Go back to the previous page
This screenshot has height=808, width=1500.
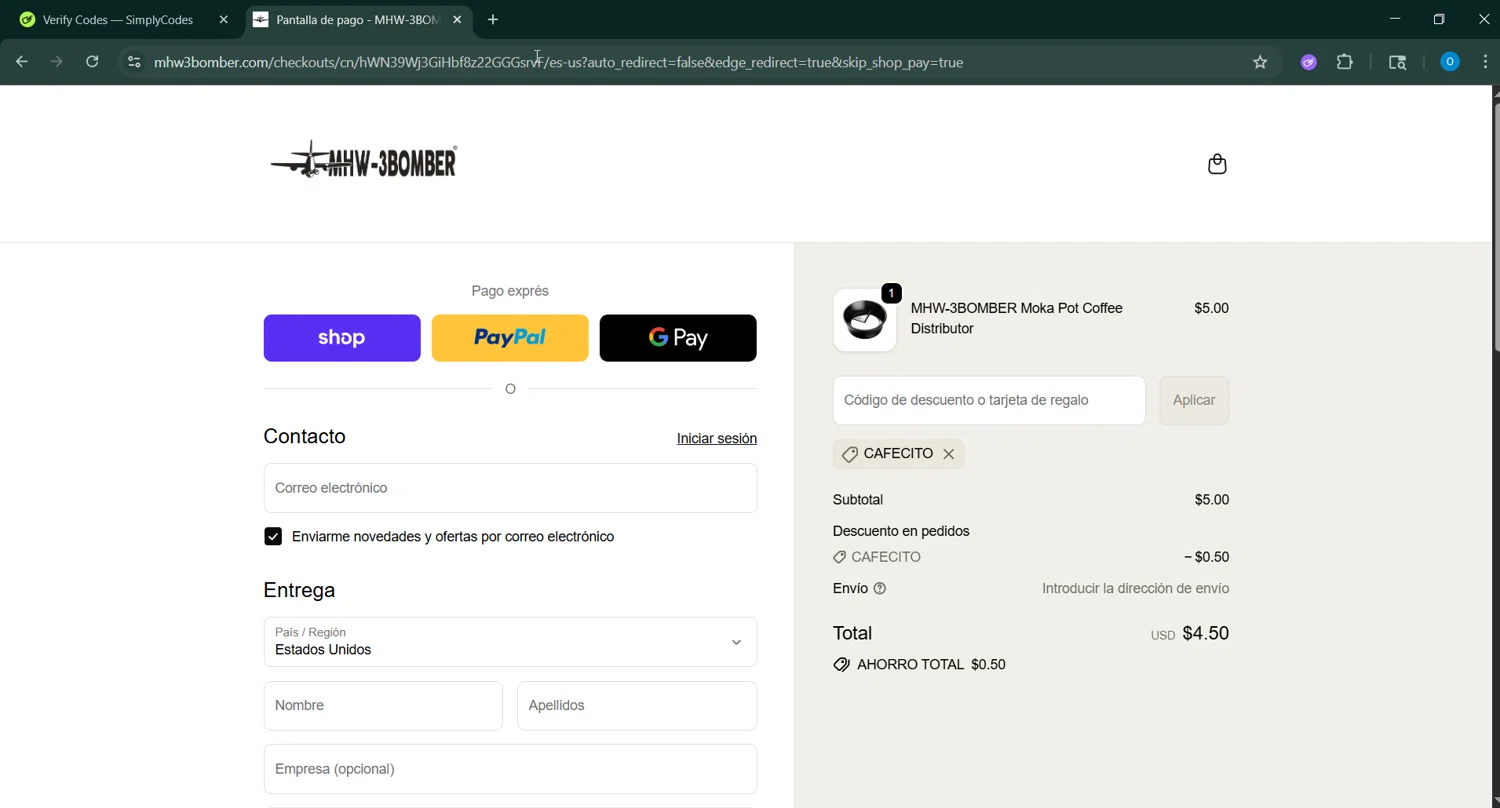(22, 62)
